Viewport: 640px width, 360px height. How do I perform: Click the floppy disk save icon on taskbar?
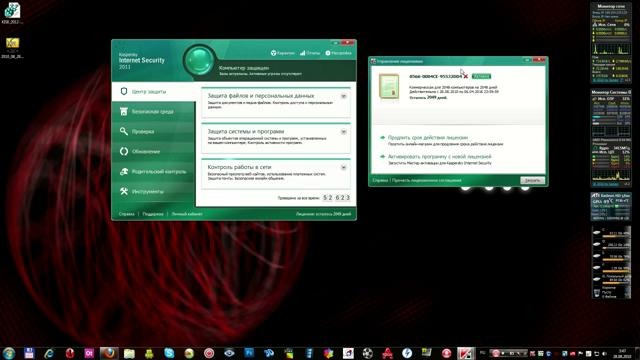click(29, 353)
